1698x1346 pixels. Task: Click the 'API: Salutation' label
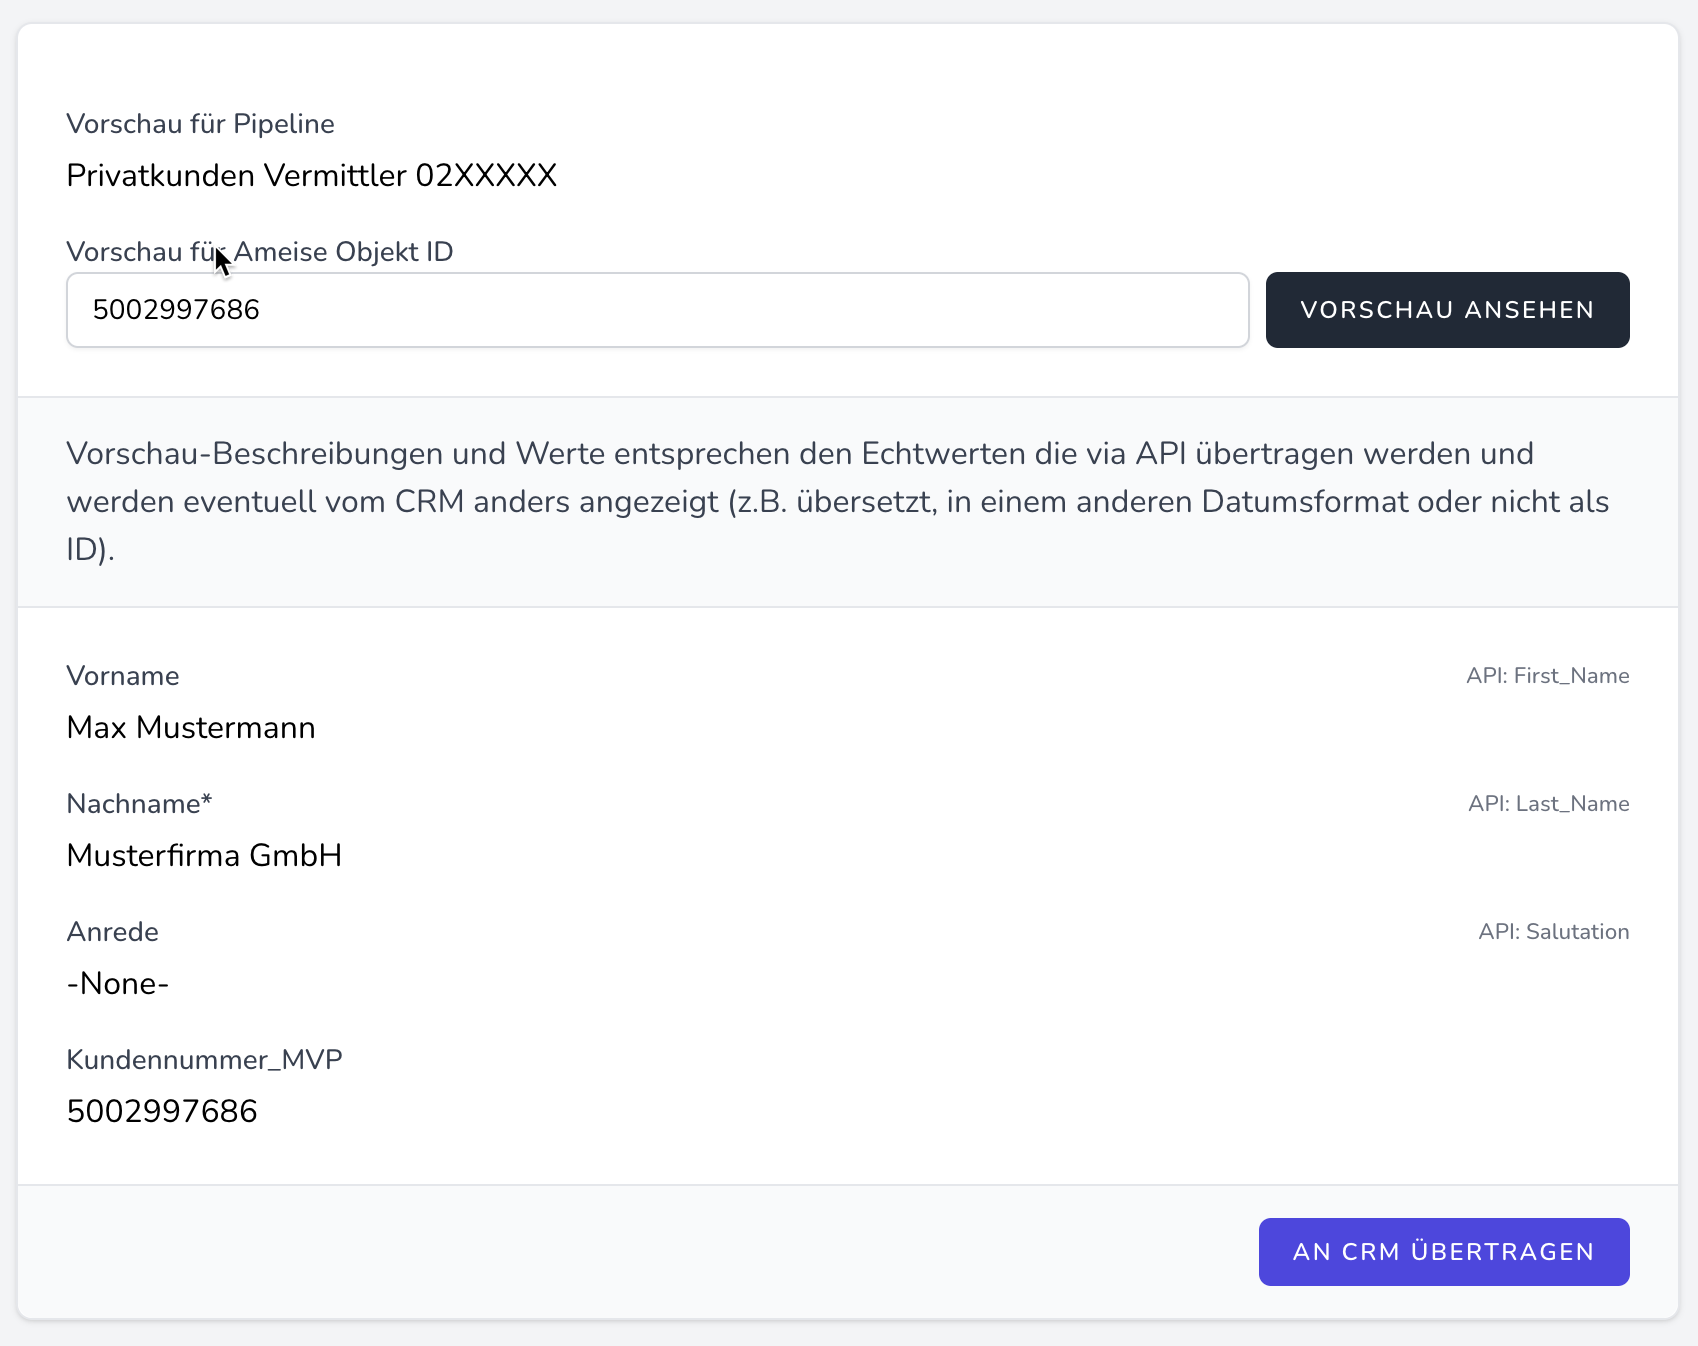pos(1554,932)
